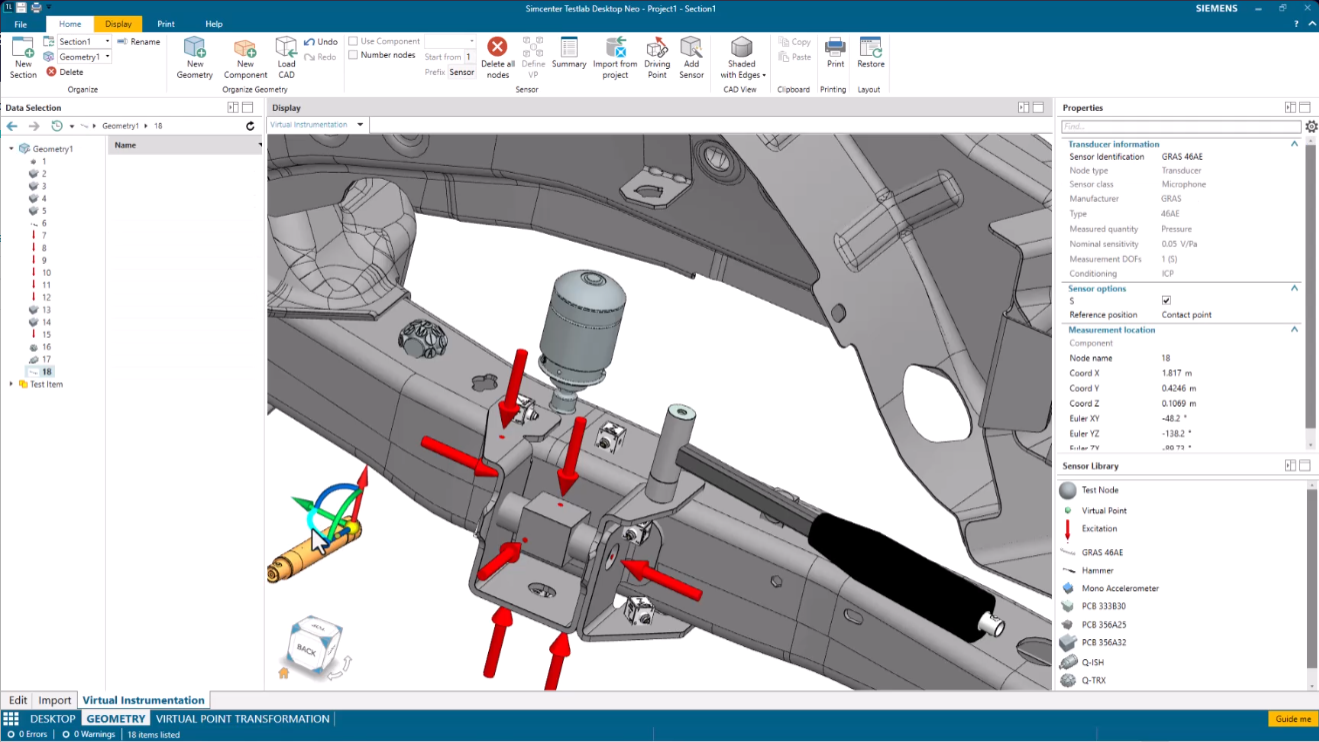The image size is (1319, 742).
Task: Click Import from project icon
Action: click(x=615, y=47)
